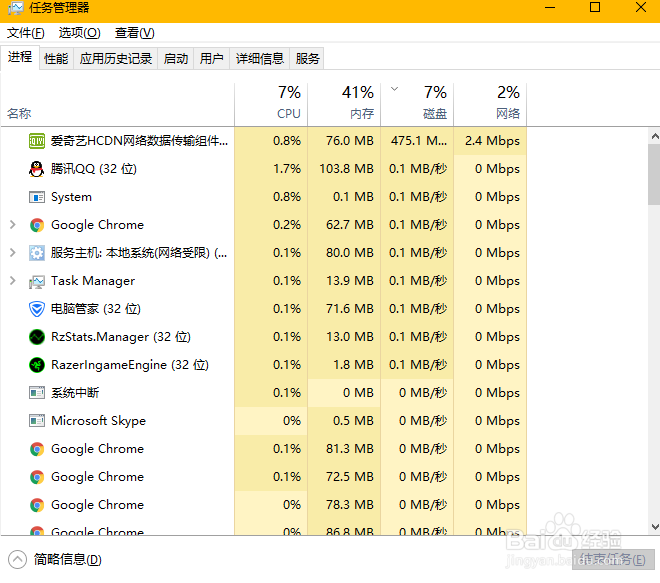
Task: Click the sort arrow above the 磁盘 column
Action: tap(394, 89)
